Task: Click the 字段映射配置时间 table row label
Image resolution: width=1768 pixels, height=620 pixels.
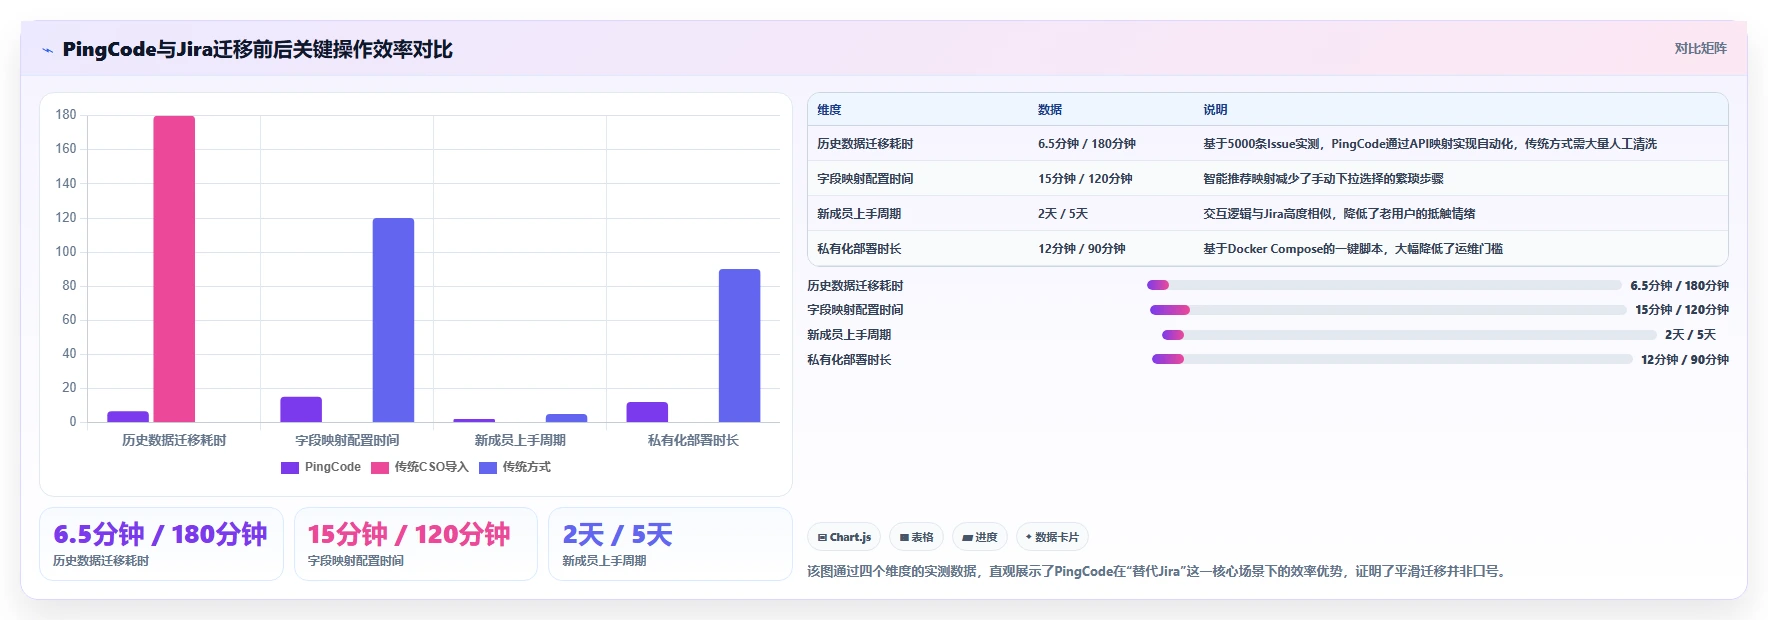Action: tap(865, 179)
